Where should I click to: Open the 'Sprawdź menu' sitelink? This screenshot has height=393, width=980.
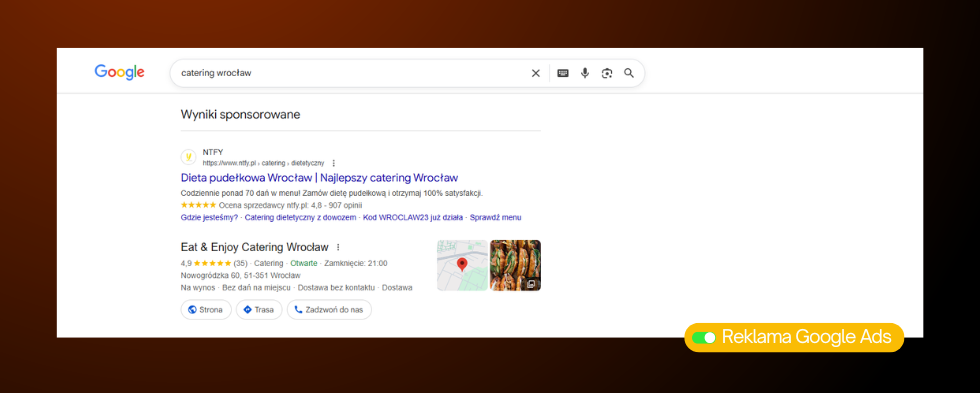(x=496, y=217)
